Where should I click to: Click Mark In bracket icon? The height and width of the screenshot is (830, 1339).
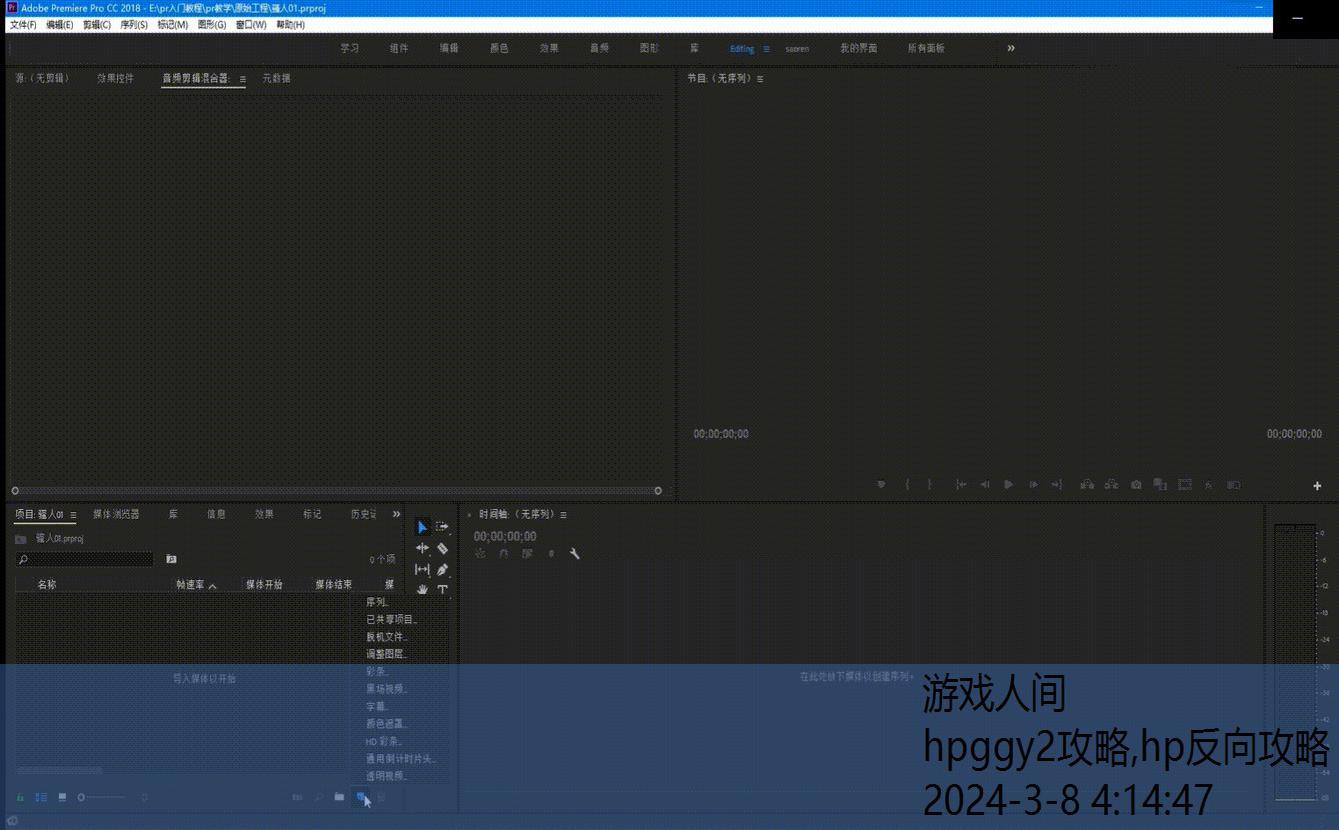click(x=907, y=484)
